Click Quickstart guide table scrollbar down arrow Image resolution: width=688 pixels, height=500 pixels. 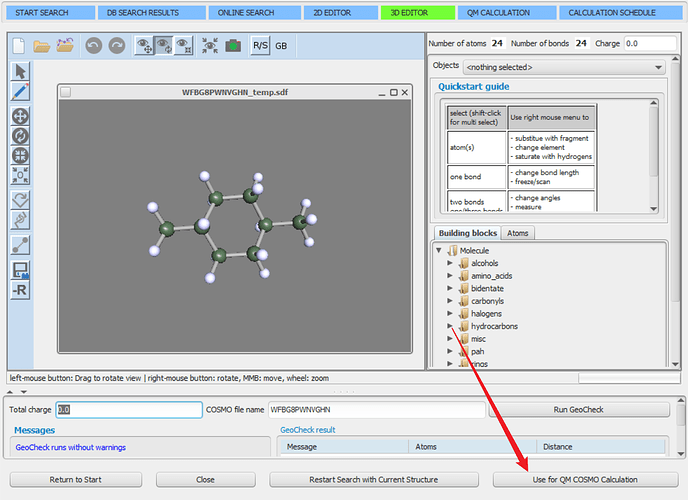coord(654,209)
